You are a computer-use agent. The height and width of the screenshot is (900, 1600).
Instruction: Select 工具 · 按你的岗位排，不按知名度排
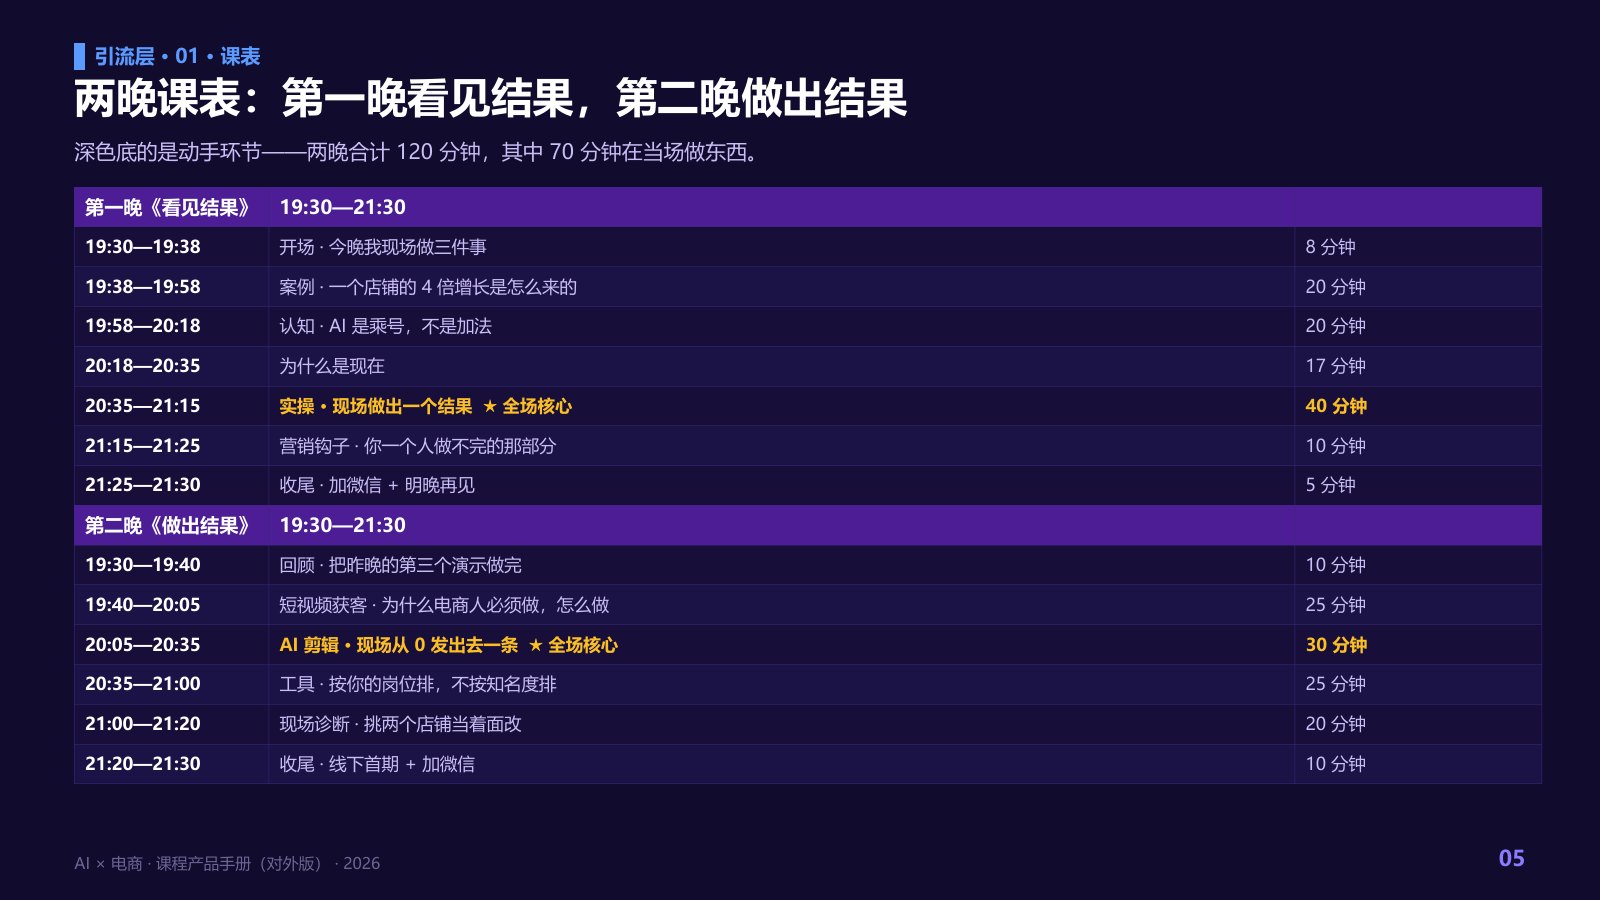coord(418,684)
